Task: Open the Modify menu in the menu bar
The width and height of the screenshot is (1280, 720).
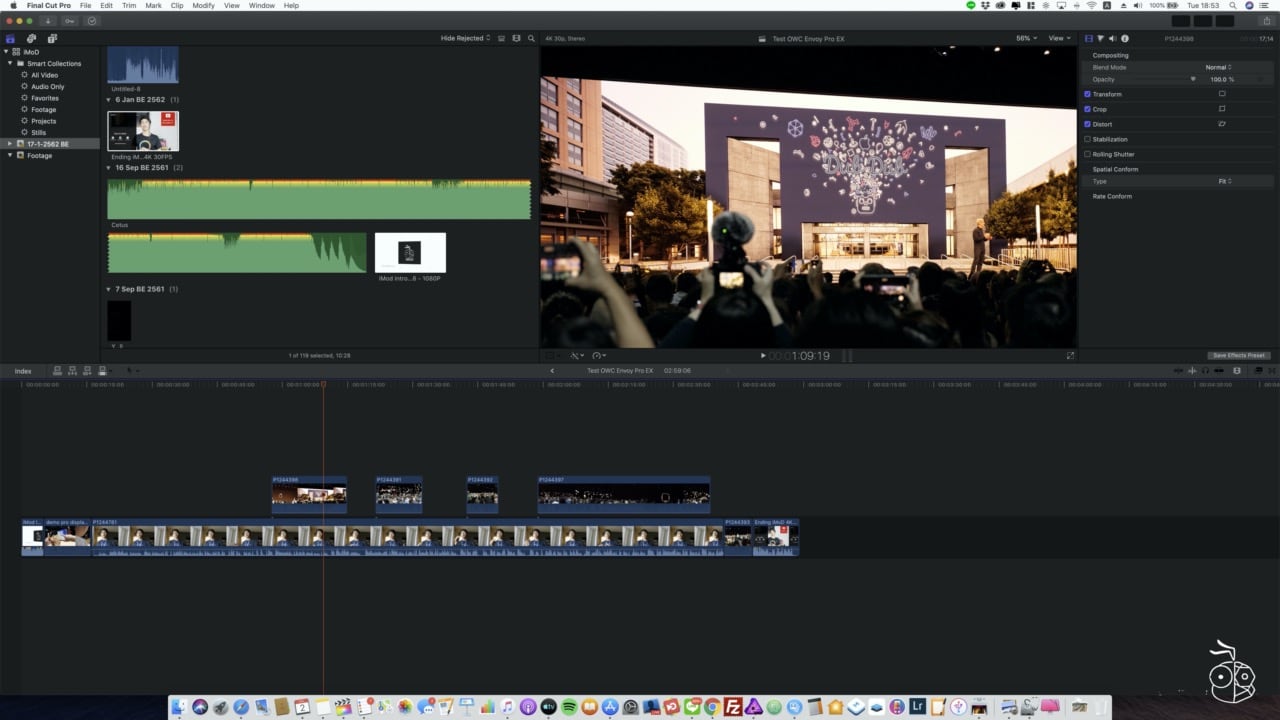Action: click(203, 5)
